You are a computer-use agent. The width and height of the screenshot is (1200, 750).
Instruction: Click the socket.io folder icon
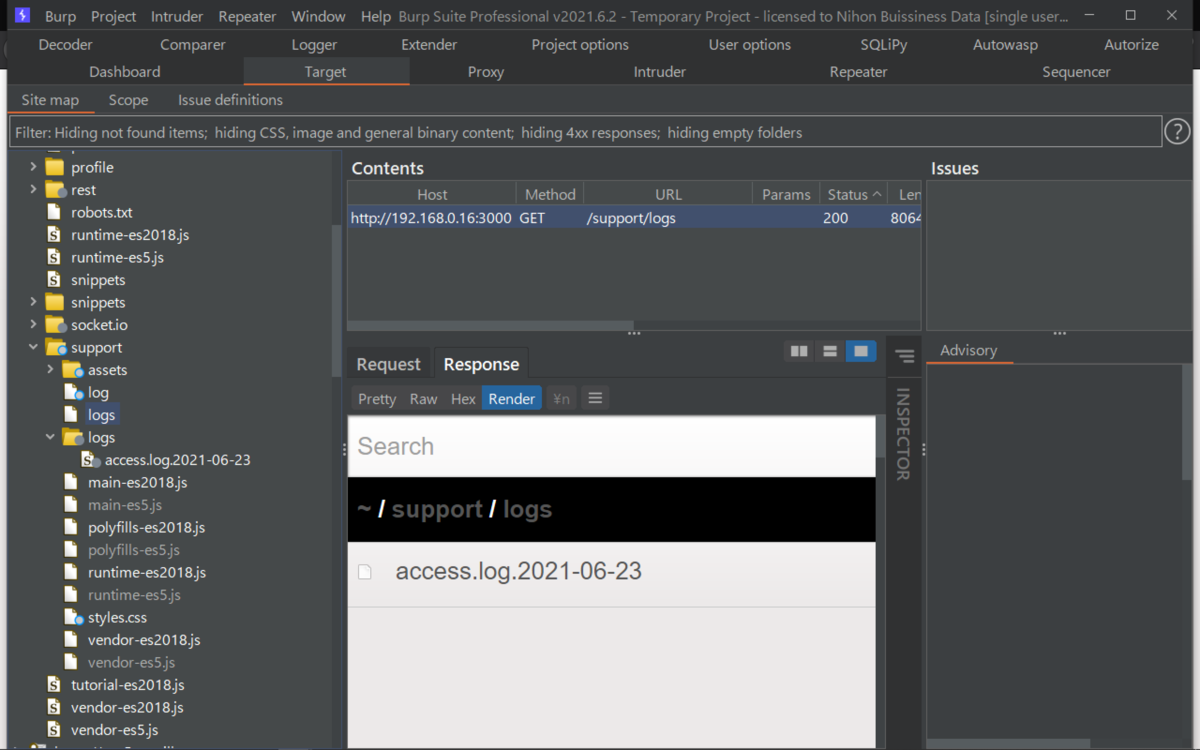[55, 325]
